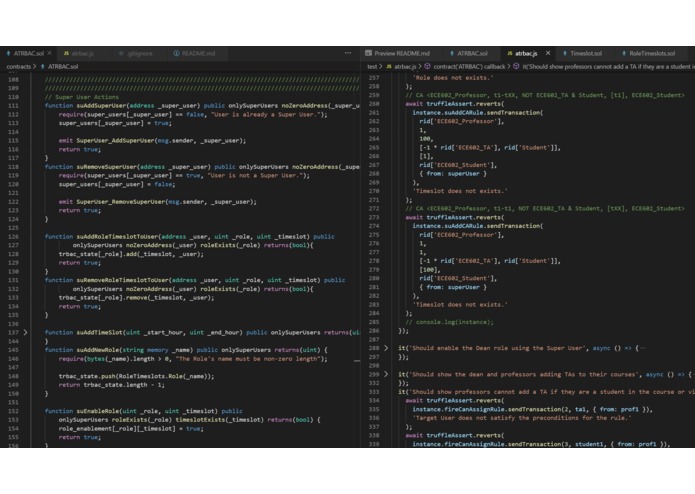The image size is (695, 494).
Task: Click rid['ECE602_Student'] on line 267
Action: 458,165
